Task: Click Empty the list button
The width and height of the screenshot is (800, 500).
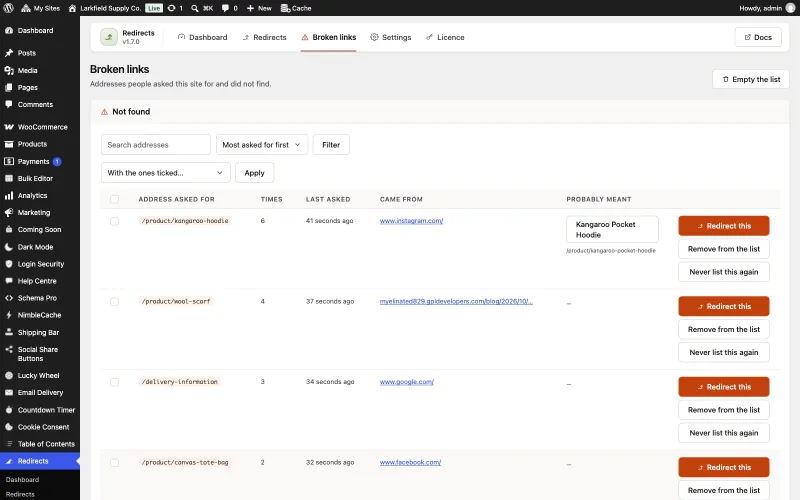Action: [751, 80]
